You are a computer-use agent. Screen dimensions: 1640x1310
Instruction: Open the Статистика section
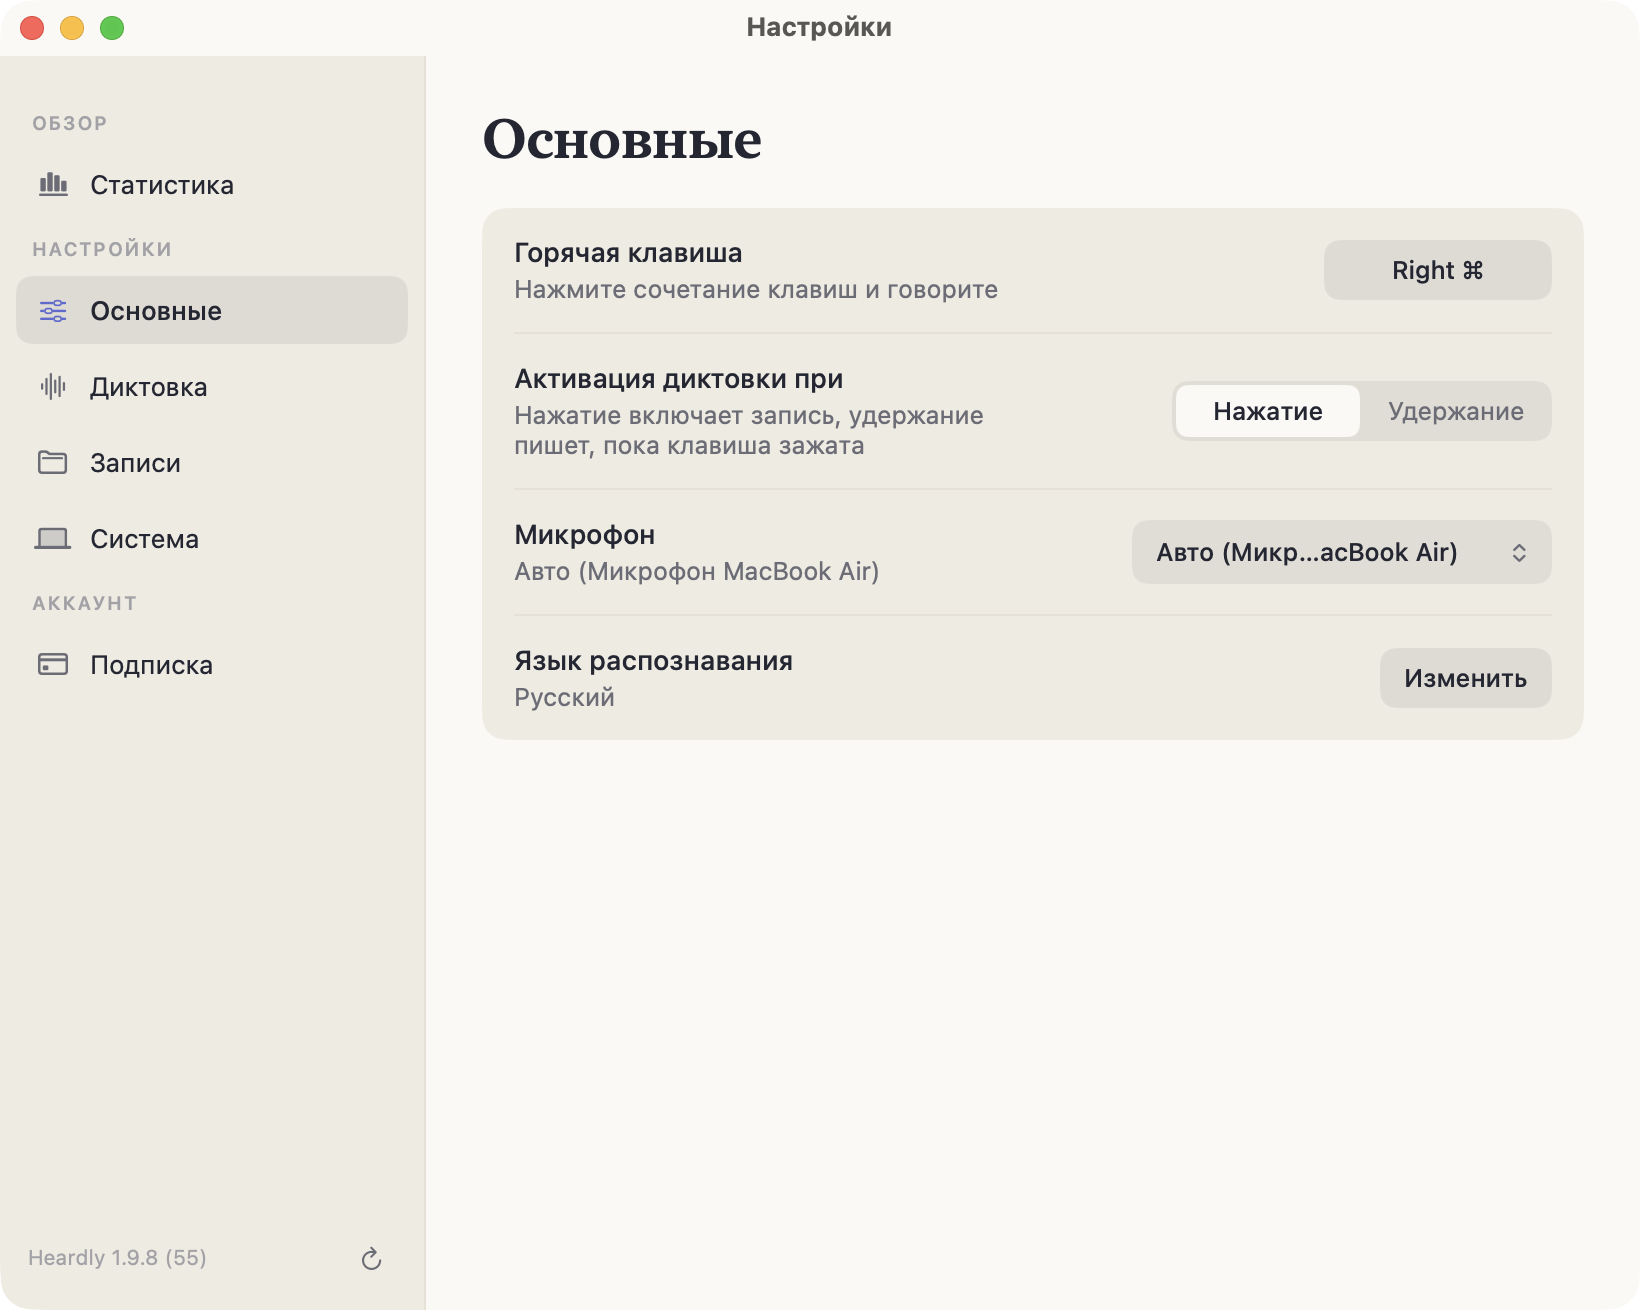point(212,185)
